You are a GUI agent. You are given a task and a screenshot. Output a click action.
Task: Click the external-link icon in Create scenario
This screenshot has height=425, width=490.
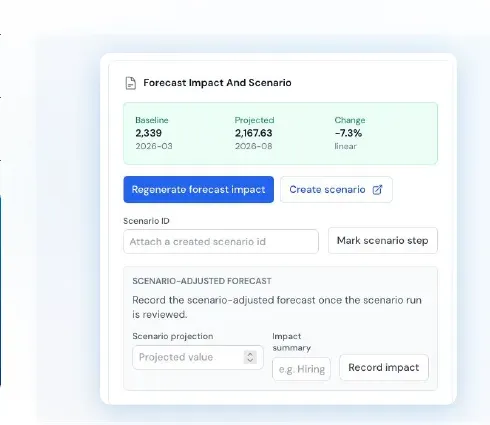[x=377, y=190]
